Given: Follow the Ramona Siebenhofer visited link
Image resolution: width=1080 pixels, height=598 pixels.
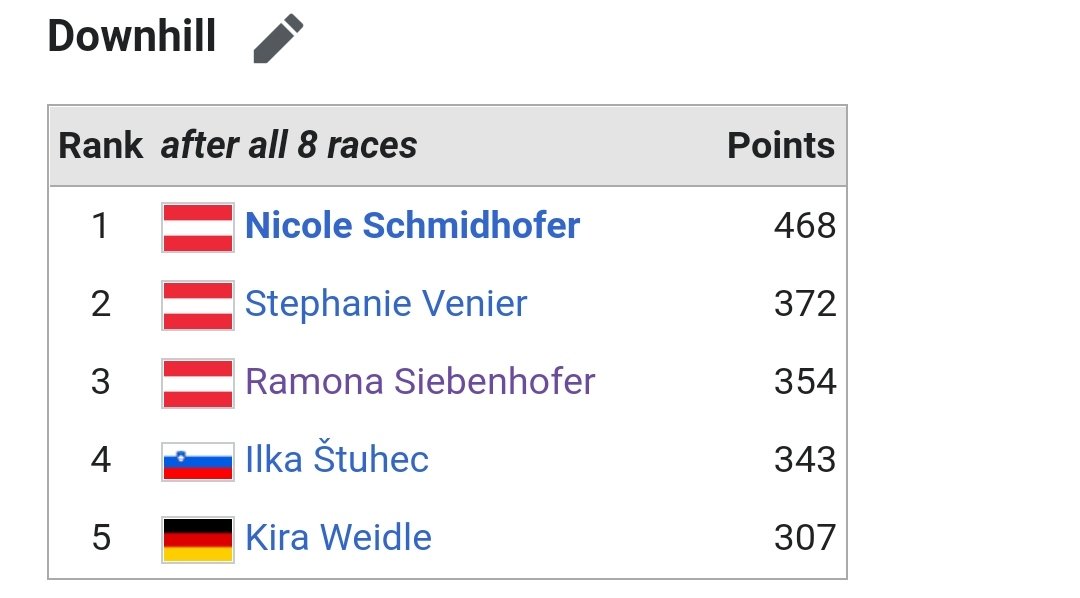Looking at the screenshot, I should pos(420,381).
